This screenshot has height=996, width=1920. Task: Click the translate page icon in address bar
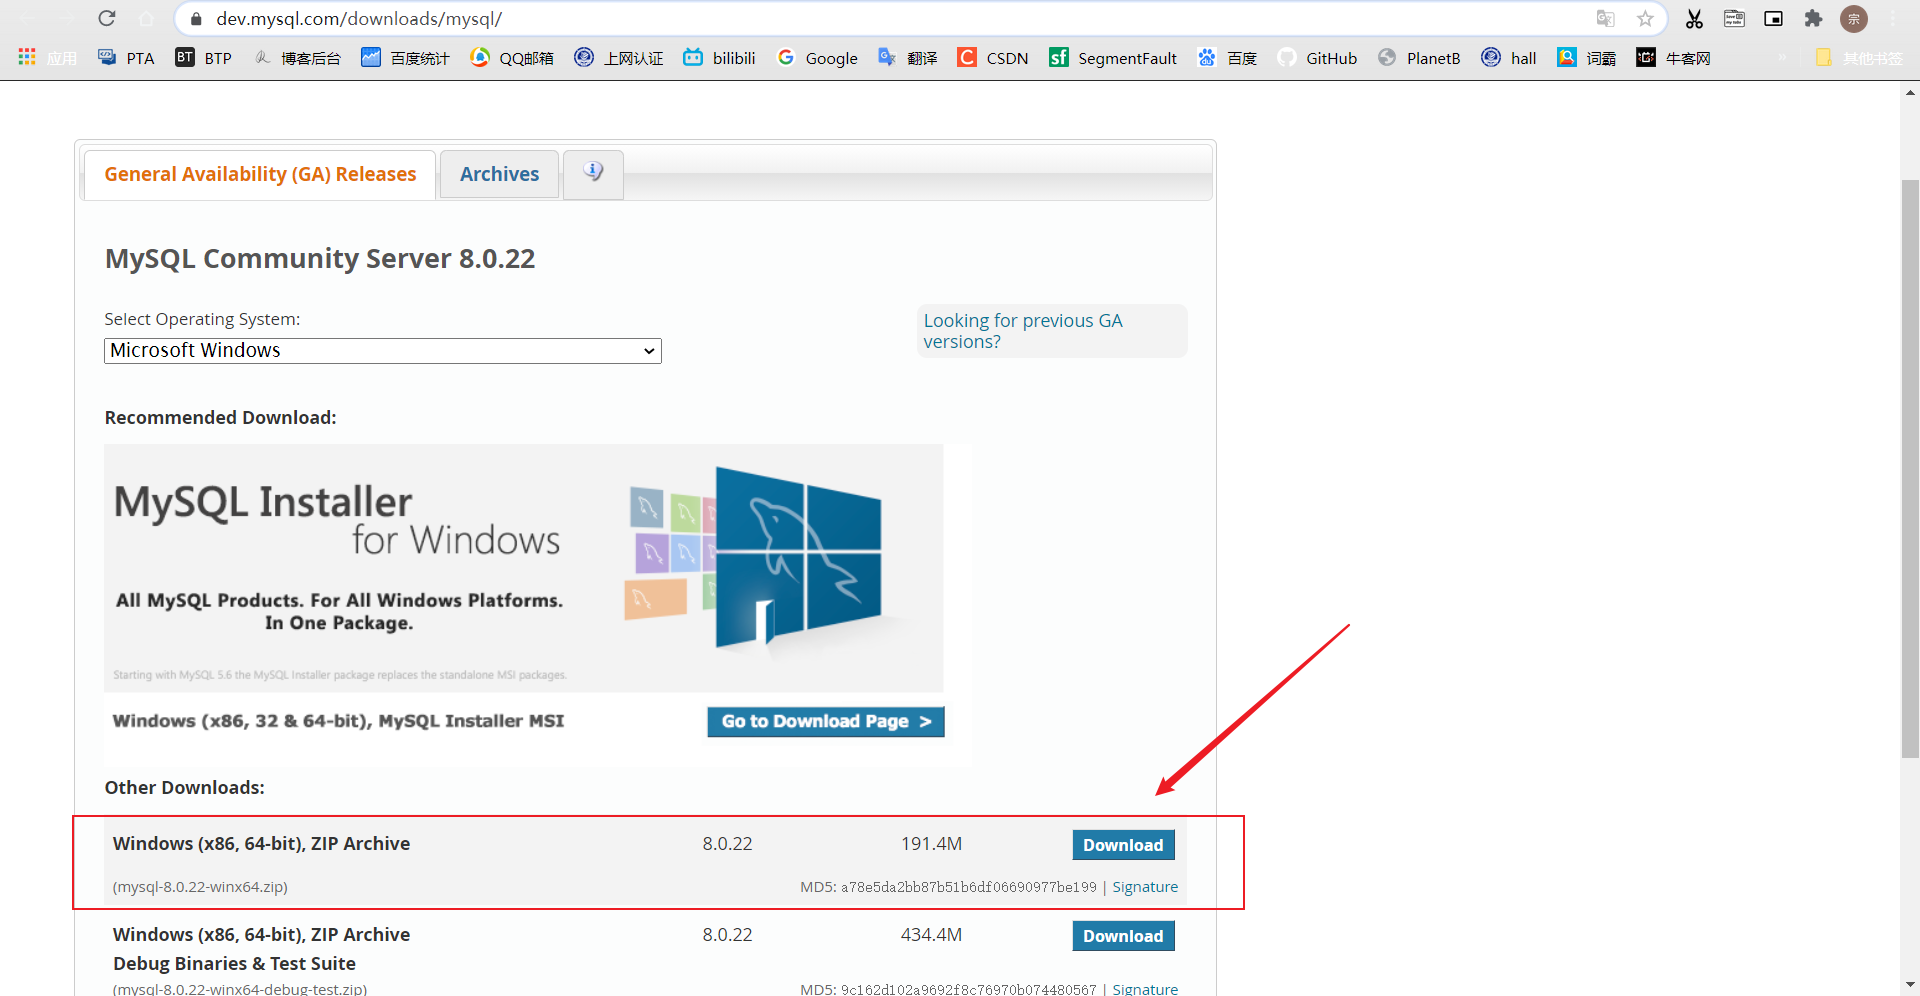(x=1606, y=19)
